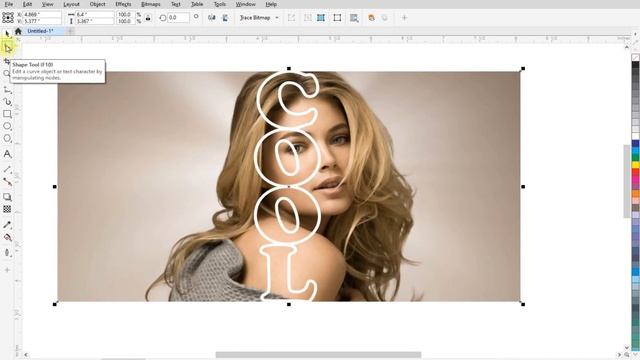Add a new document tab

[x=70, y=31]
